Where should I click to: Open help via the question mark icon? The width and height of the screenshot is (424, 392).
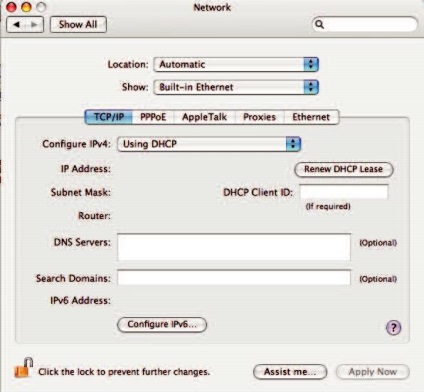coord(393,327)
